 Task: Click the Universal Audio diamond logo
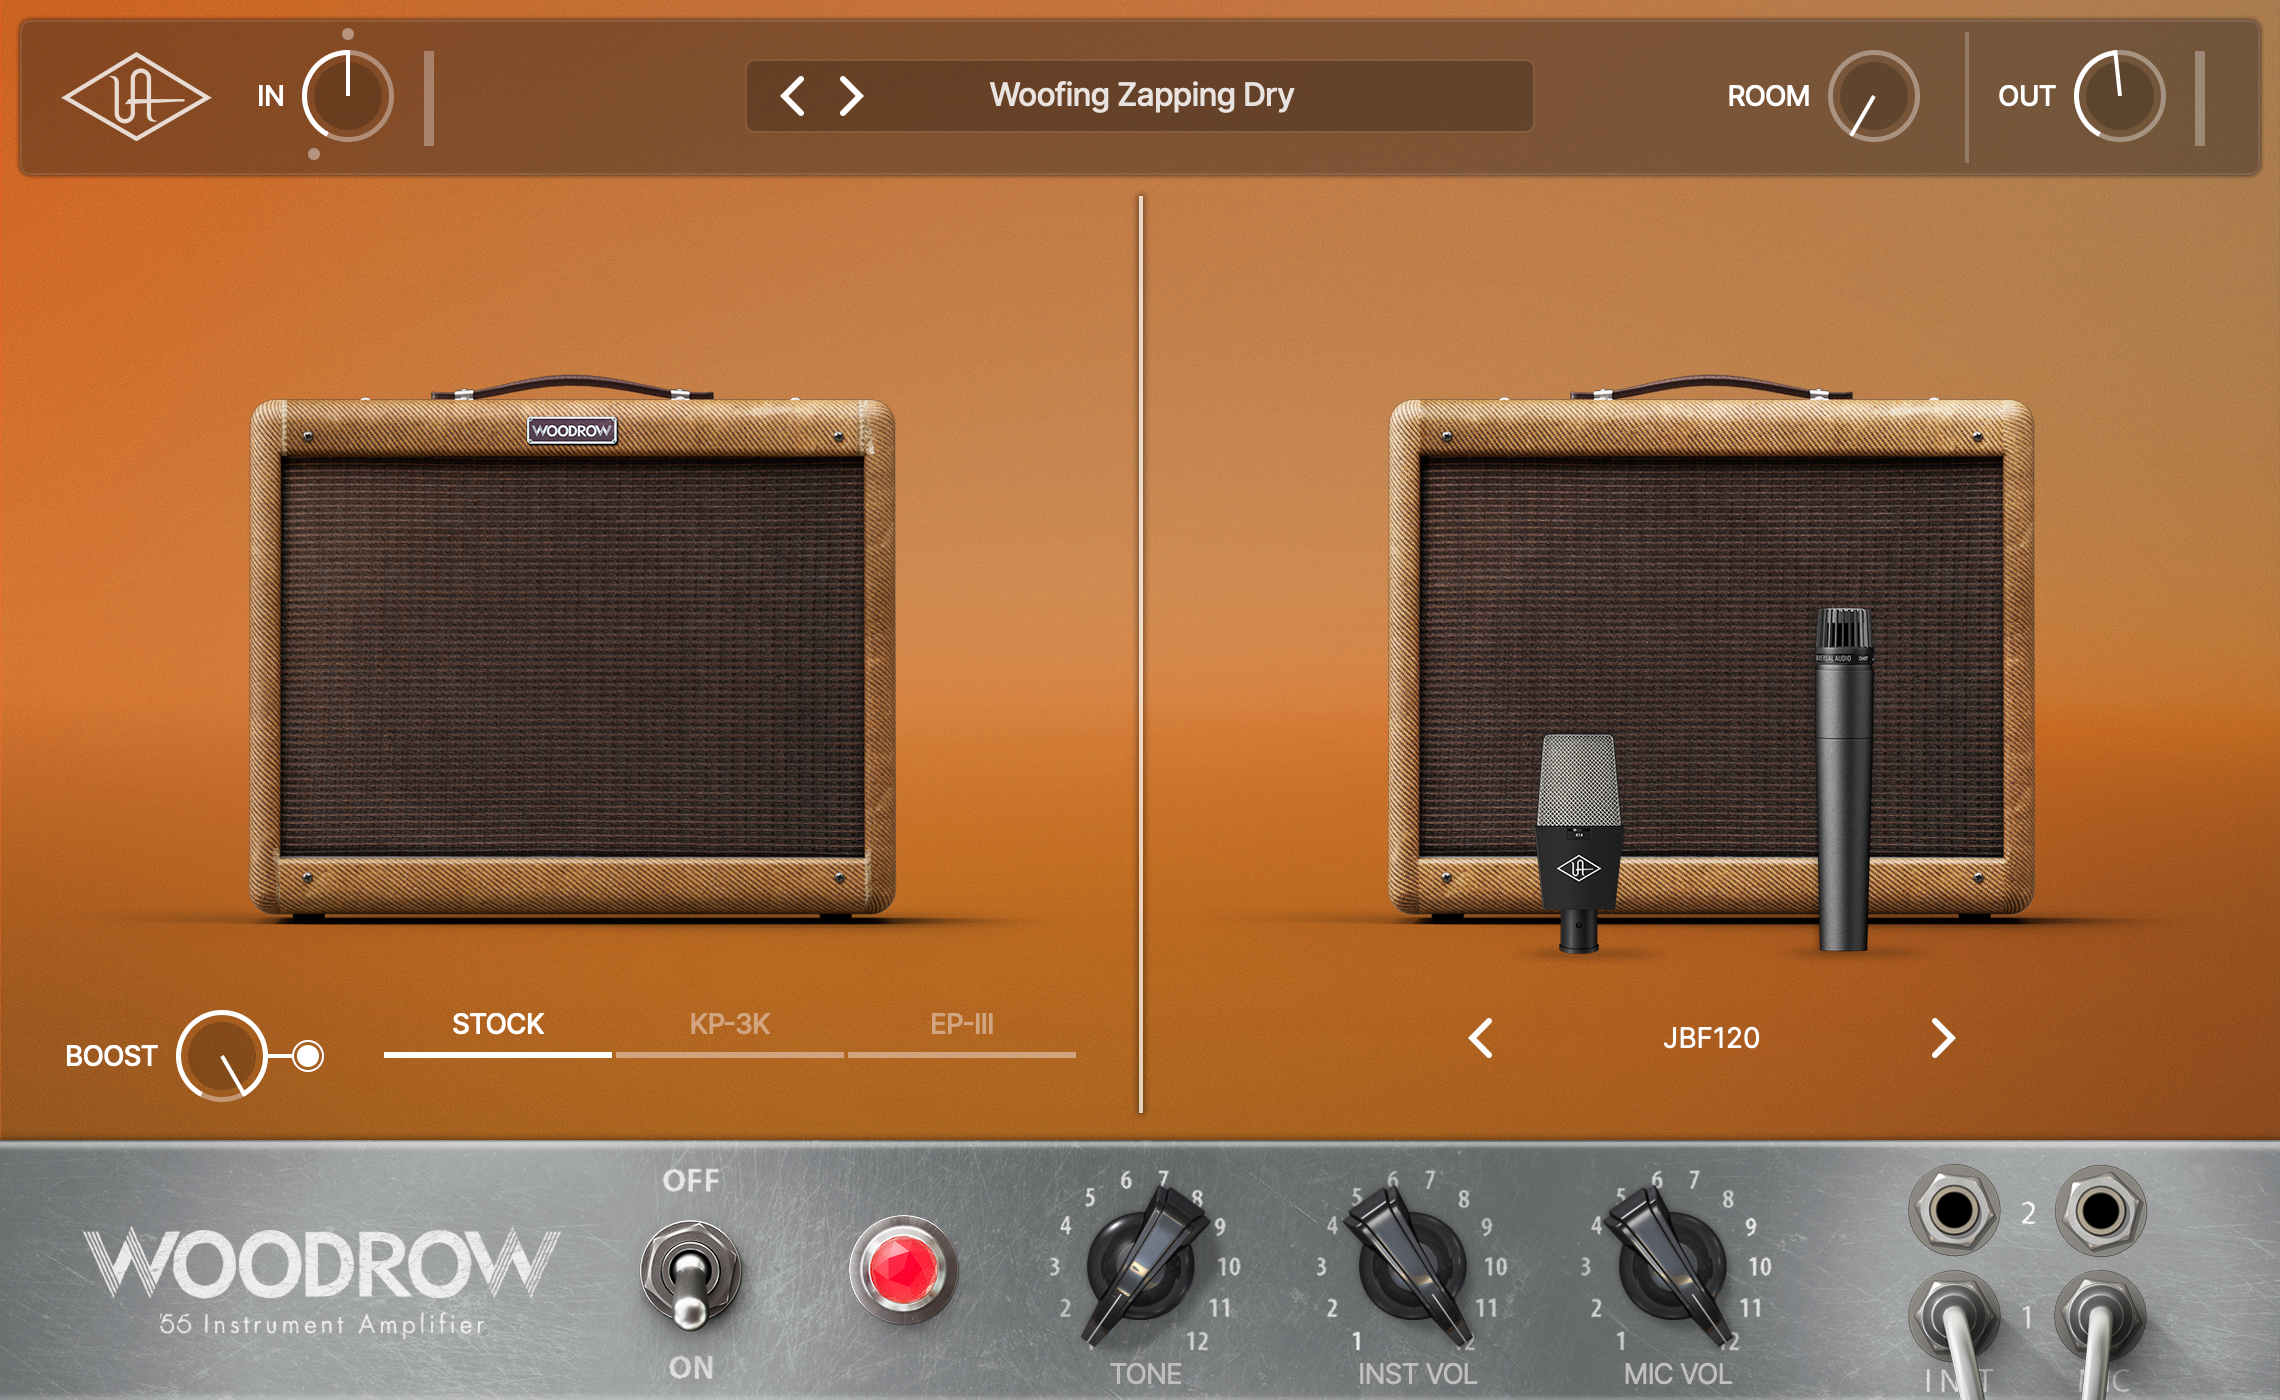[137, 96]
